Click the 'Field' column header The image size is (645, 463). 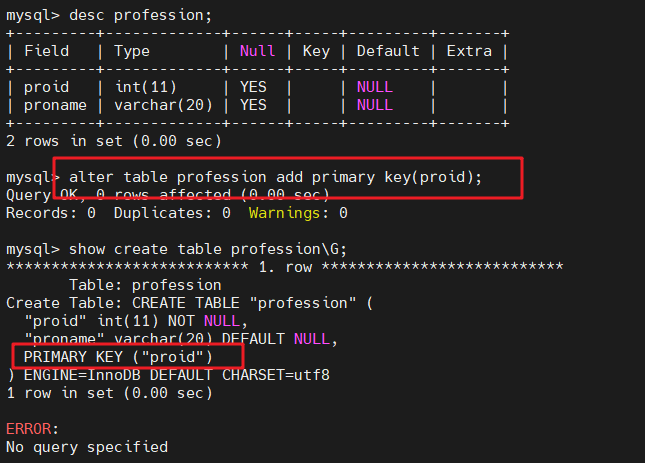pos(46,50)
